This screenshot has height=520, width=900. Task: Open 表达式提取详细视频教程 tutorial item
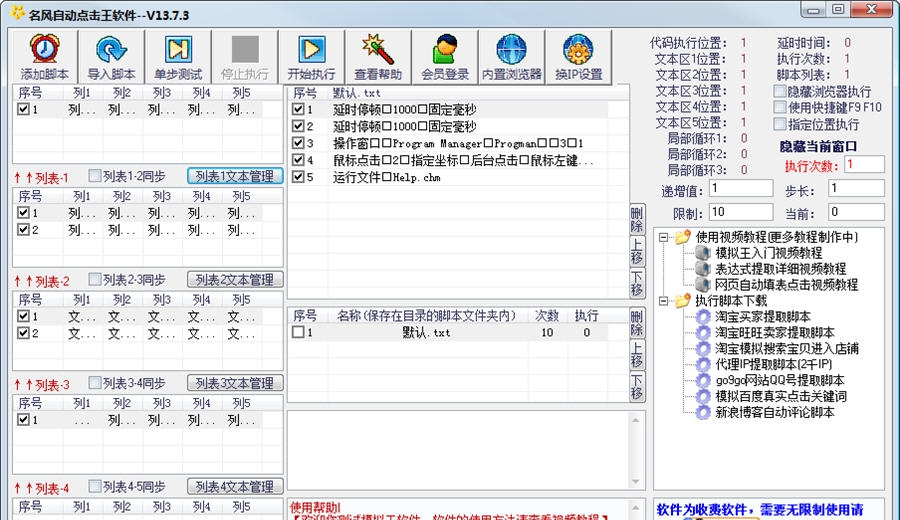tap(780, 269)
